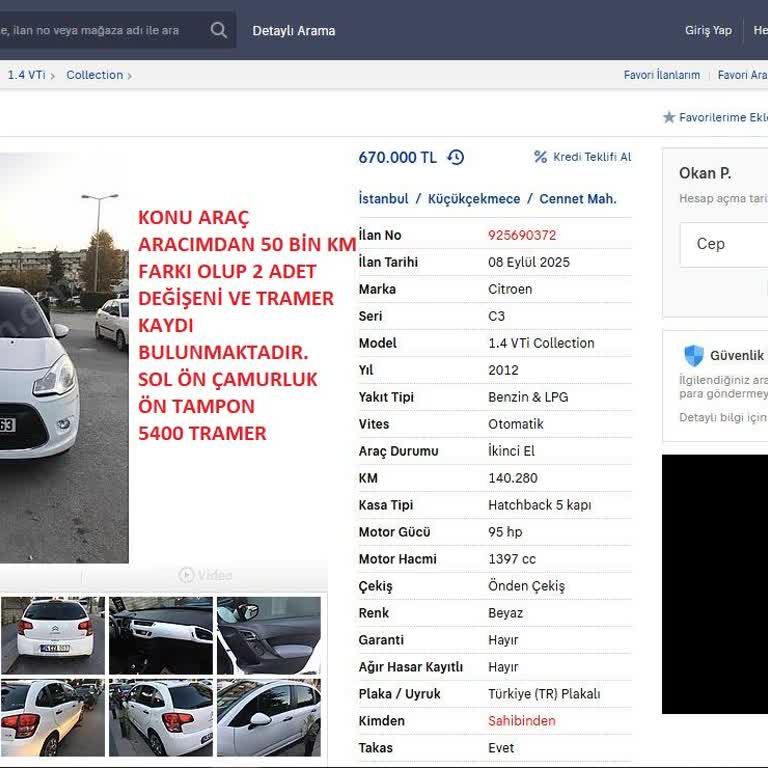The width and height of the screenshot is (768, 768).
Task: Open the price history clock icon
Action: click(x=456, y=157)
